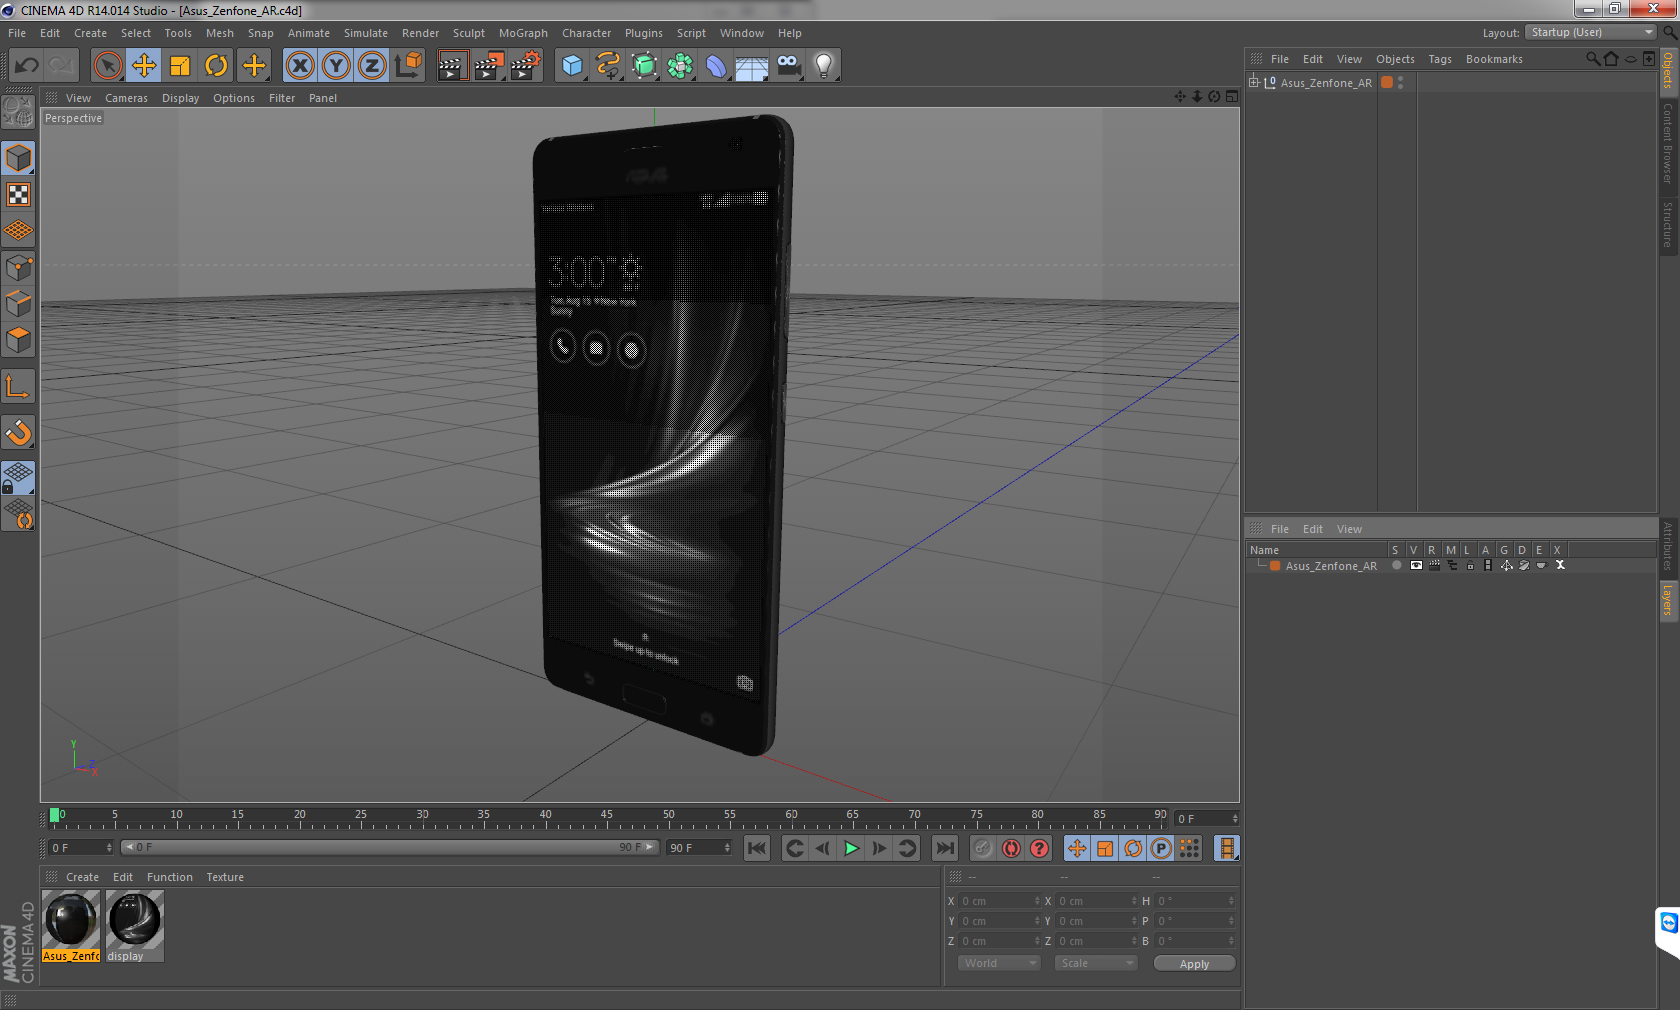Image resolution: width=1680 pixels, height=1010 pixels.
Task: Go to start of animation
Action: pyautogui.click(x=757, y=848)
